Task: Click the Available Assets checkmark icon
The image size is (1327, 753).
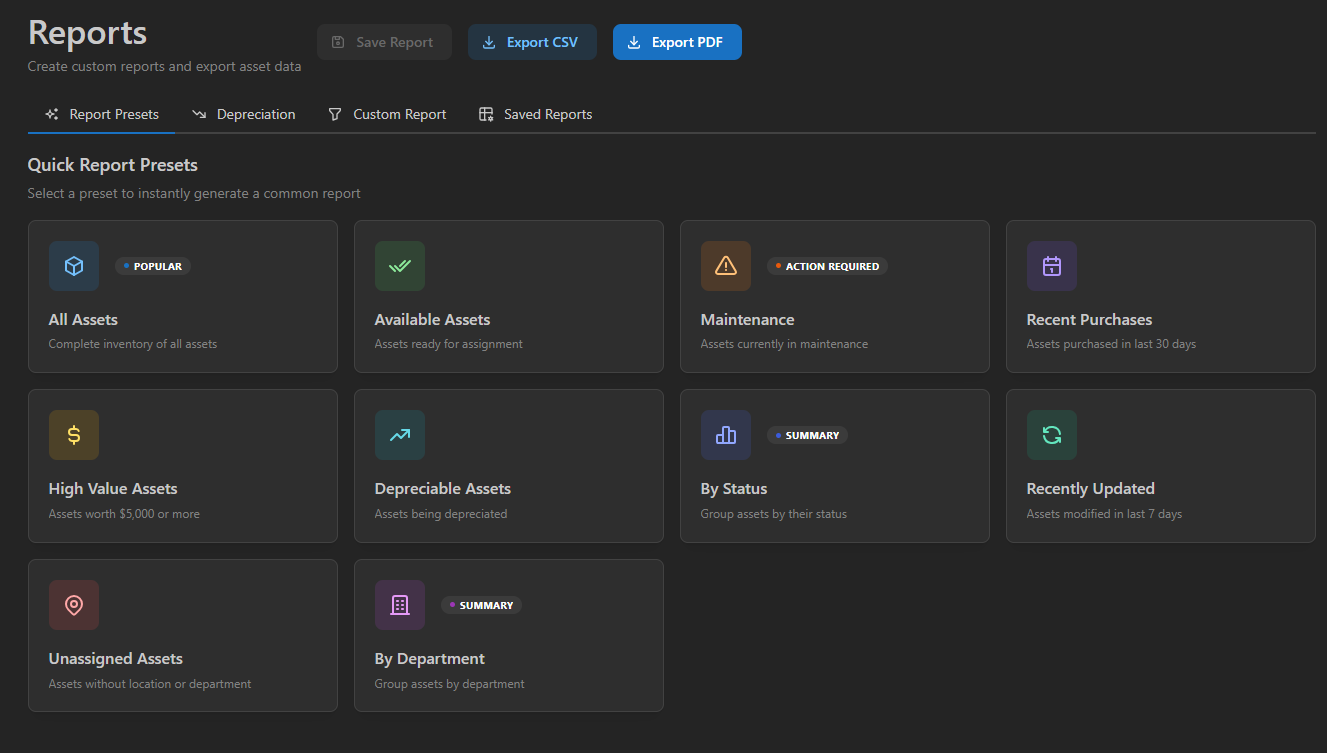Action: pyautogui.click(x=399, y=266)
